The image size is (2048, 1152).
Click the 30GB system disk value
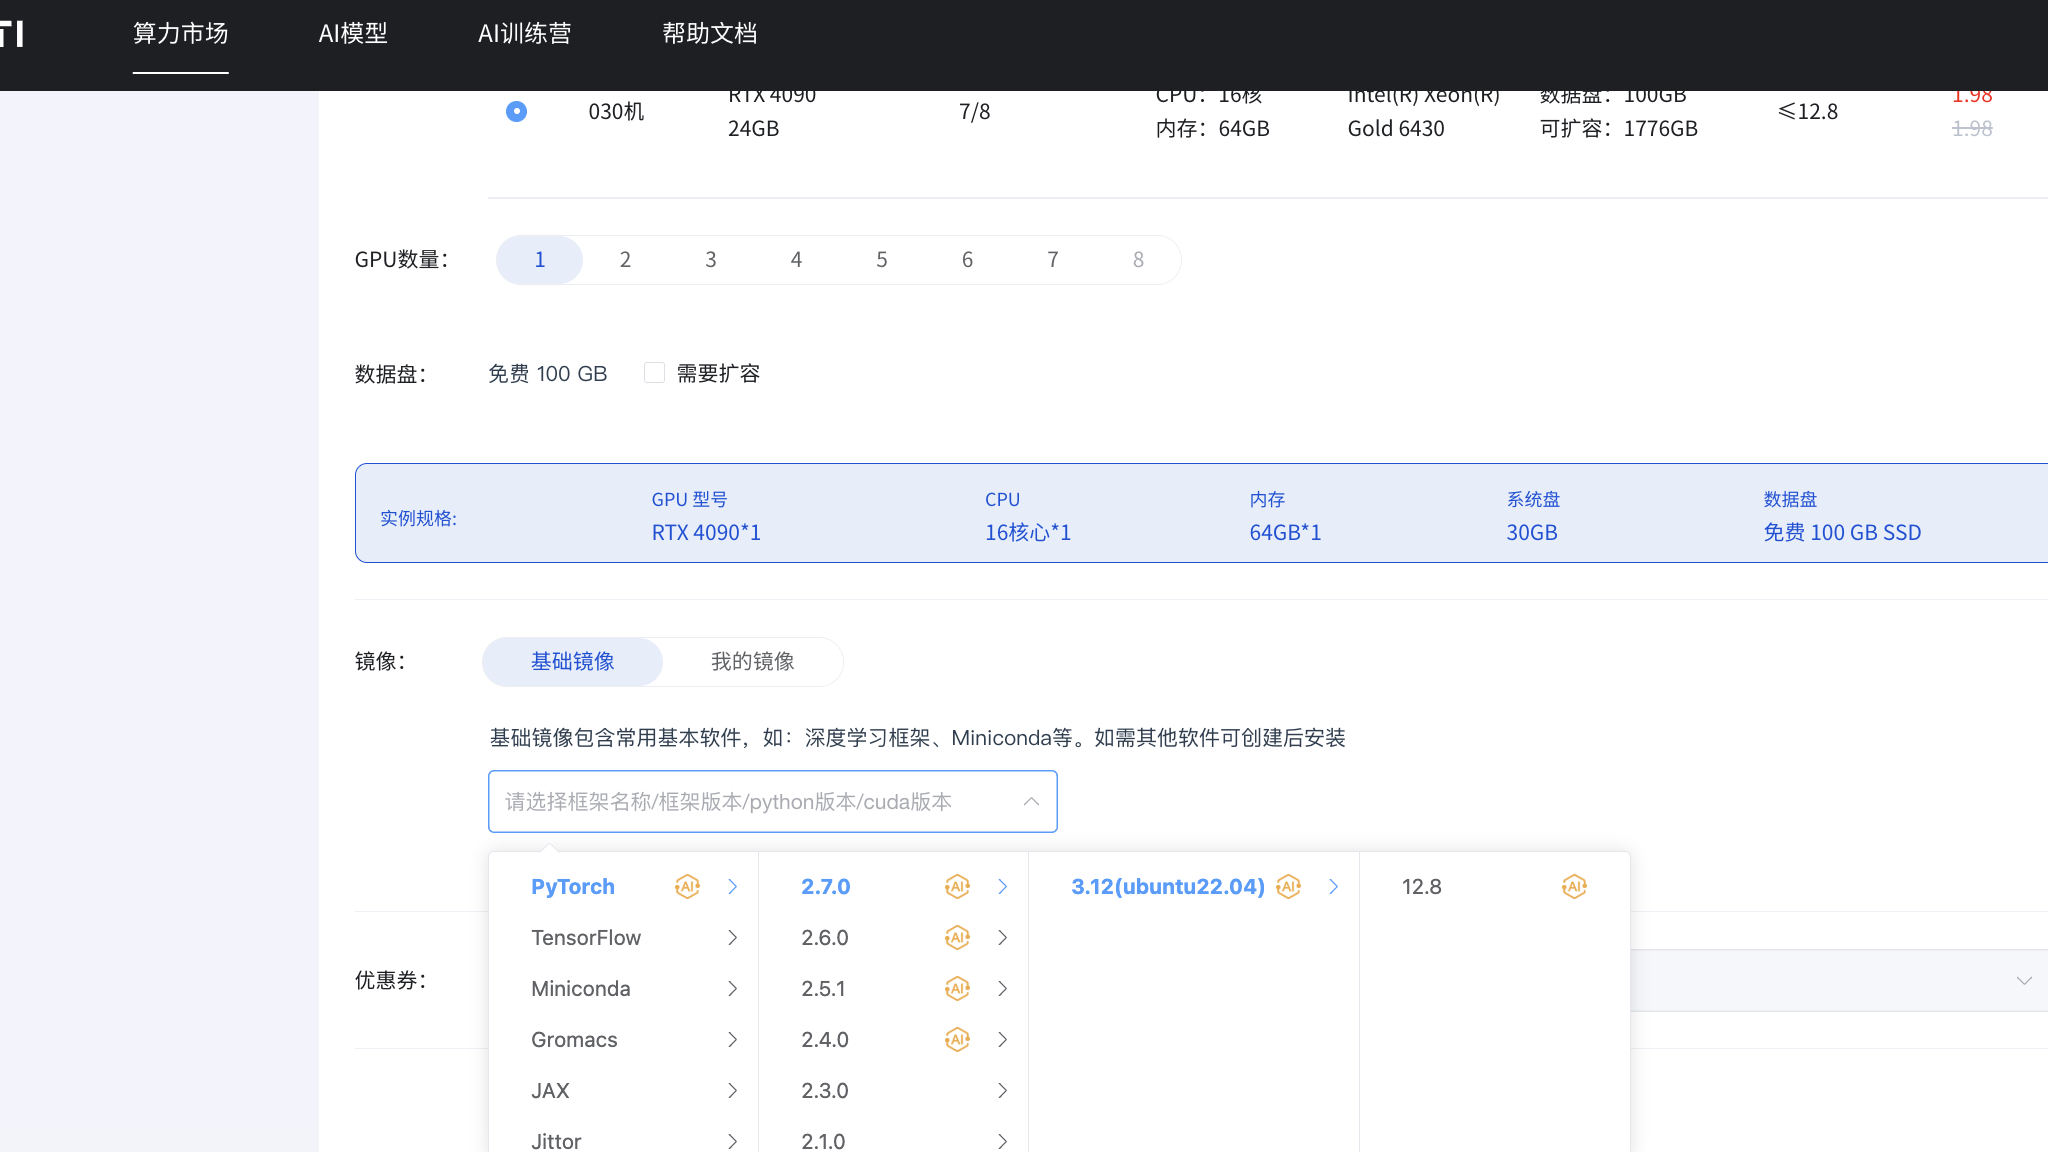[x=1532, y=533]
